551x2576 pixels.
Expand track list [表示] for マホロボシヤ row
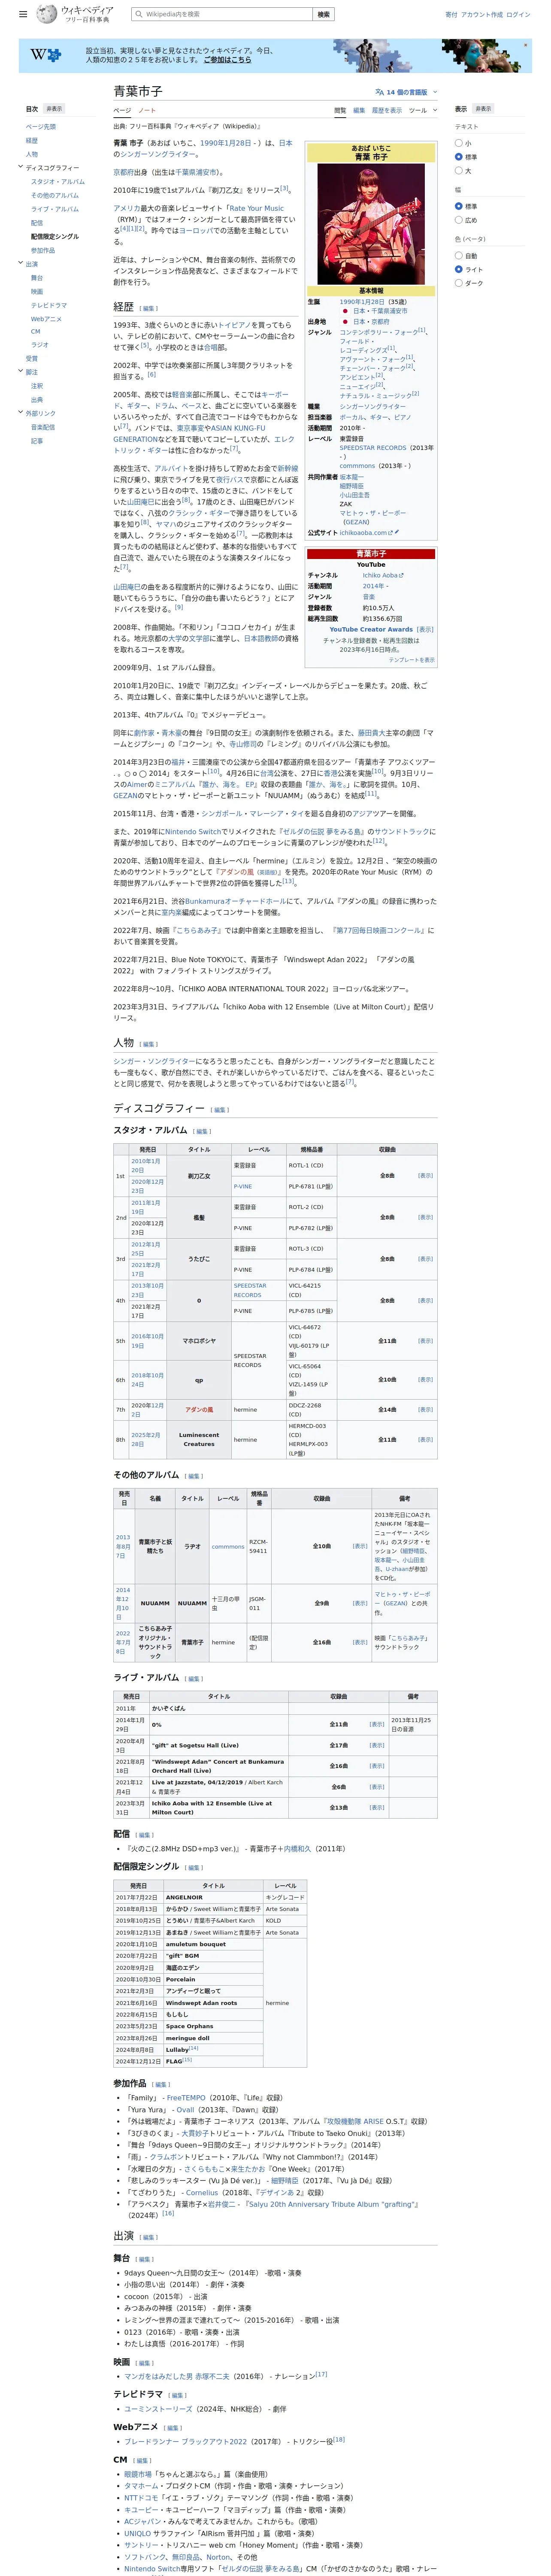tap(425, 1340)
